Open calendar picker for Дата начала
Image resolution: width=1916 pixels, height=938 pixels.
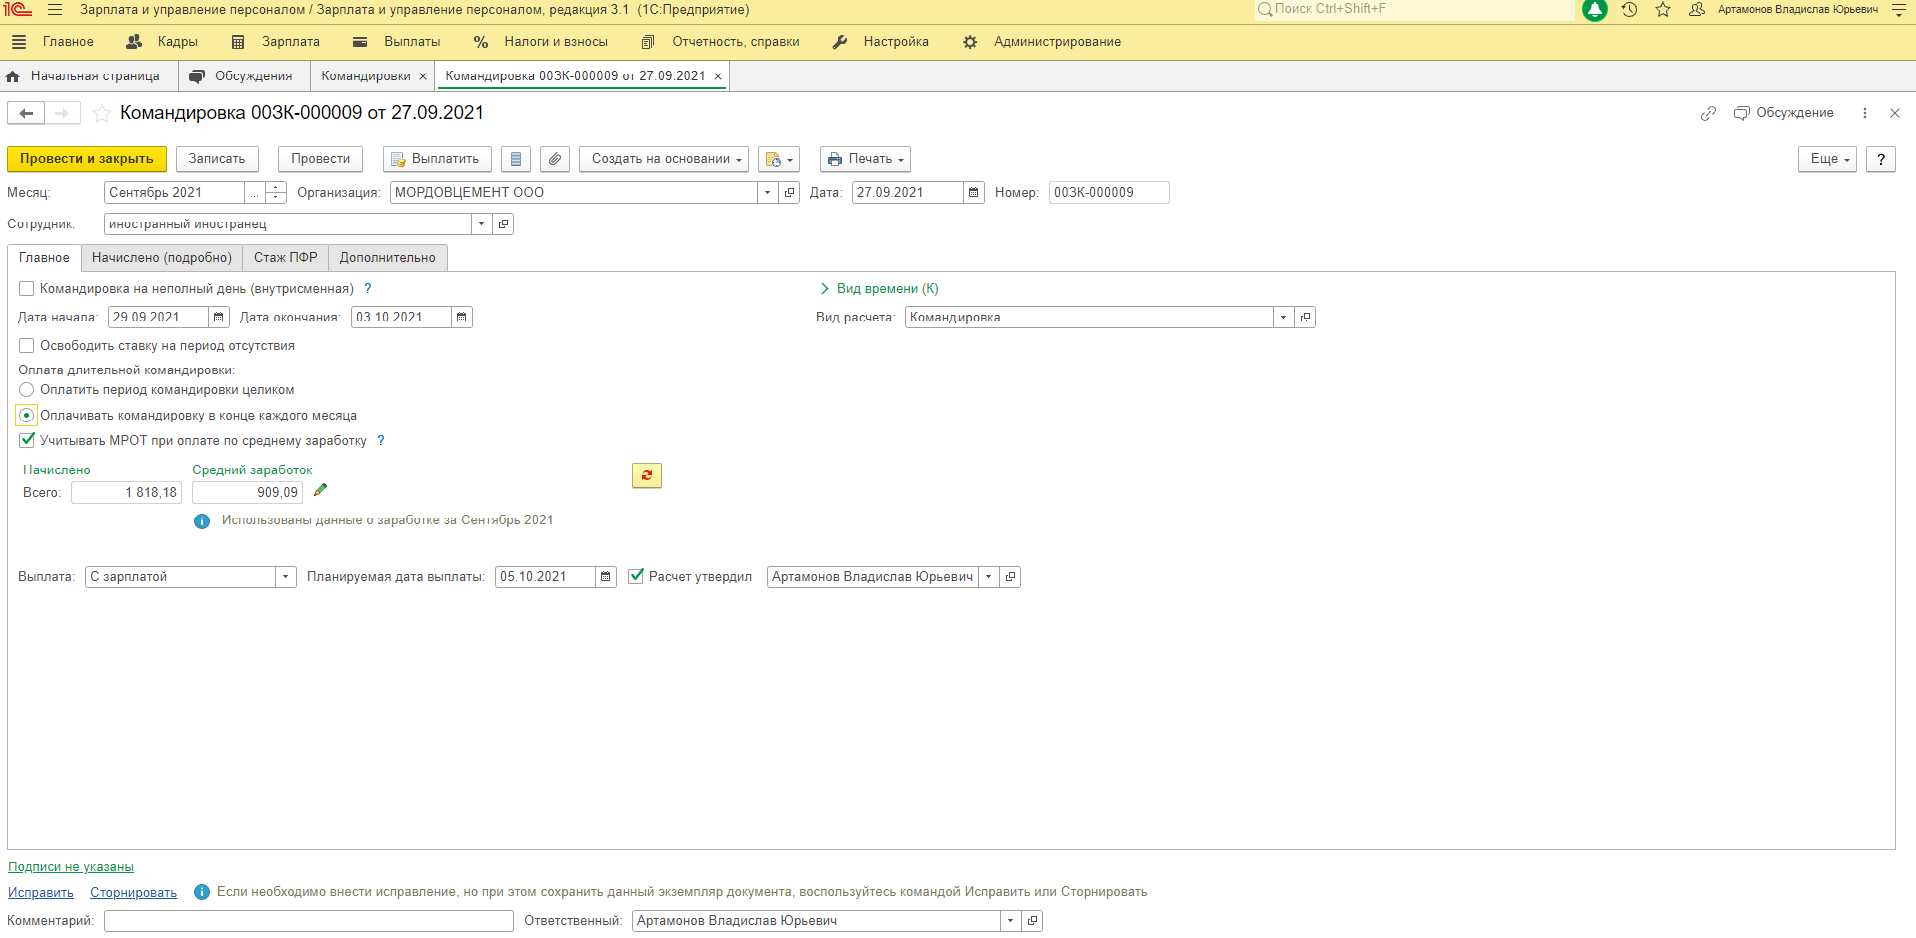(x=219, y=317)
